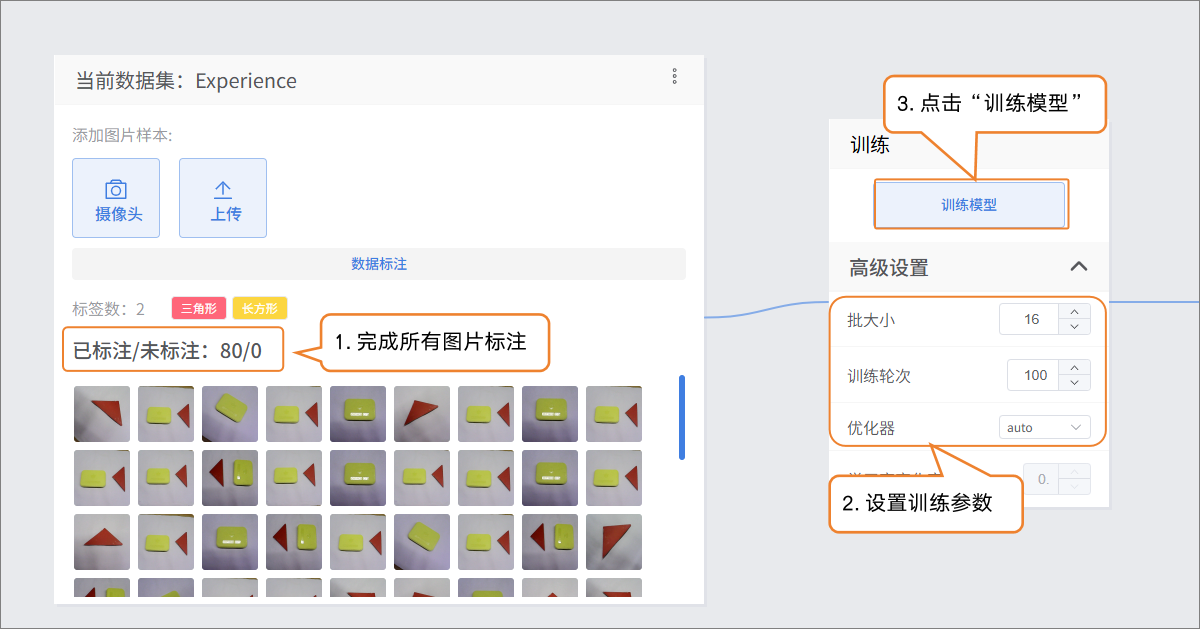Select the tilted yellow rectangle thumbnail in first row

tap(230, 414)
